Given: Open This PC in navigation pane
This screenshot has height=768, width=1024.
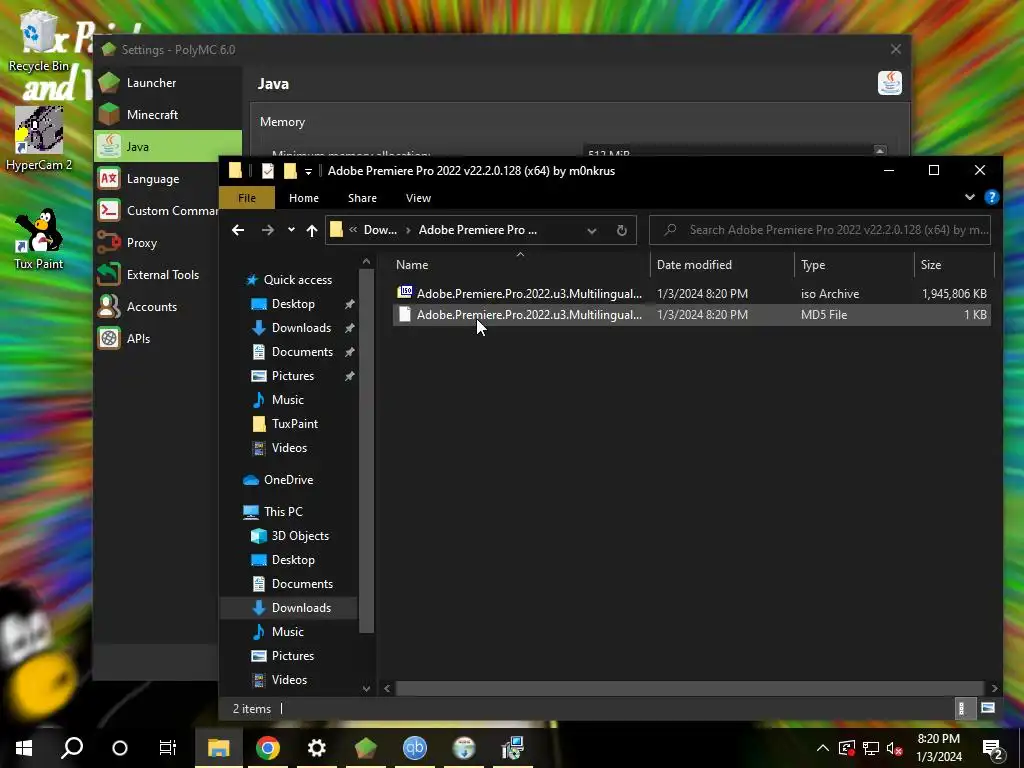Looking at the screenshot, I should pos(283,511).
